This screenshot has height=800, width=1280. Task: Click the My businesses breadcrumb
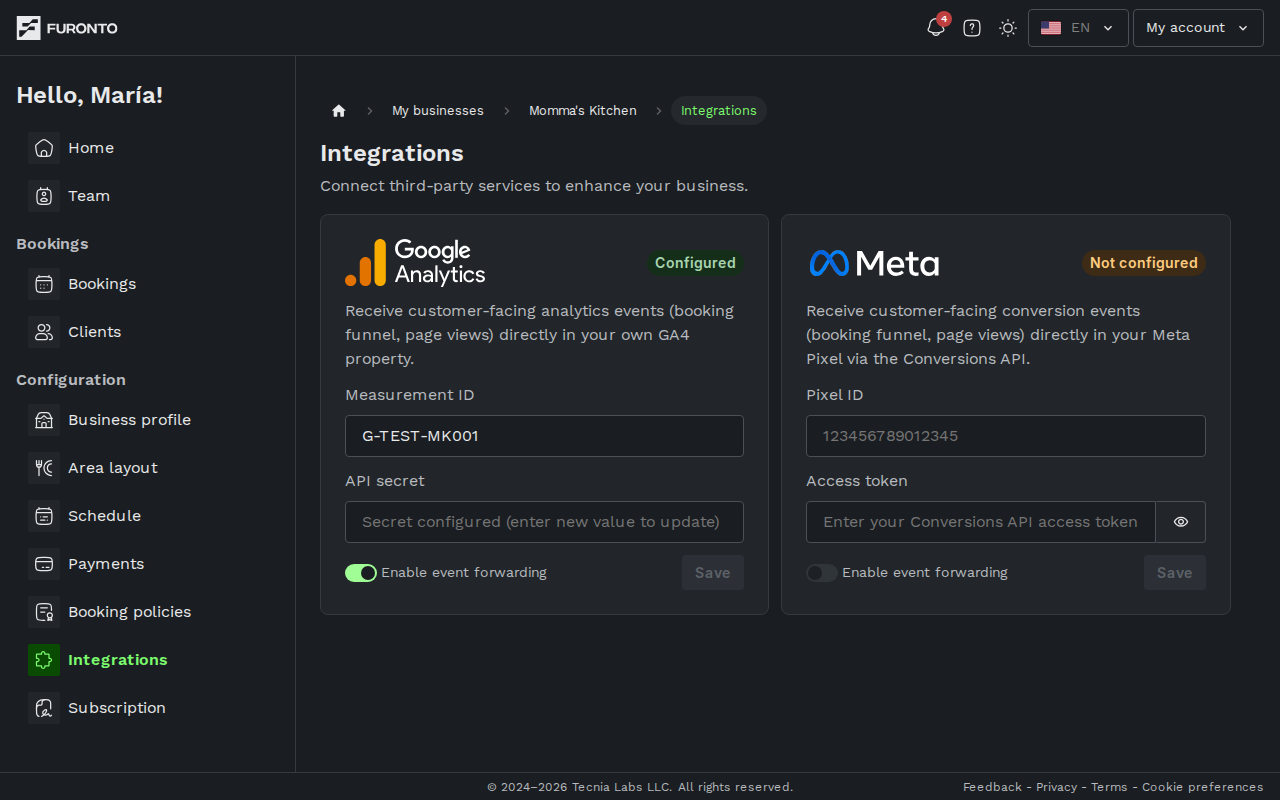pyautogui.click(x=438, y=111)
